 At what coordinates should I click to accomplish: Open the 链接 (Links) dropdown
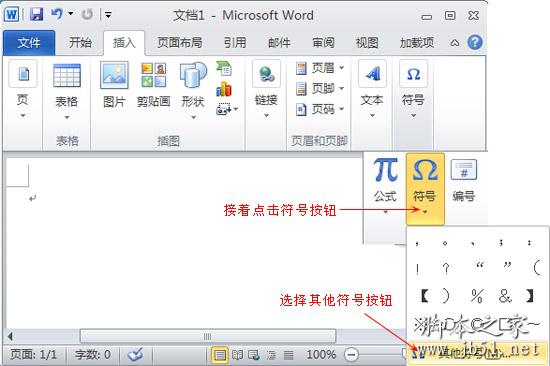point(267,90)
